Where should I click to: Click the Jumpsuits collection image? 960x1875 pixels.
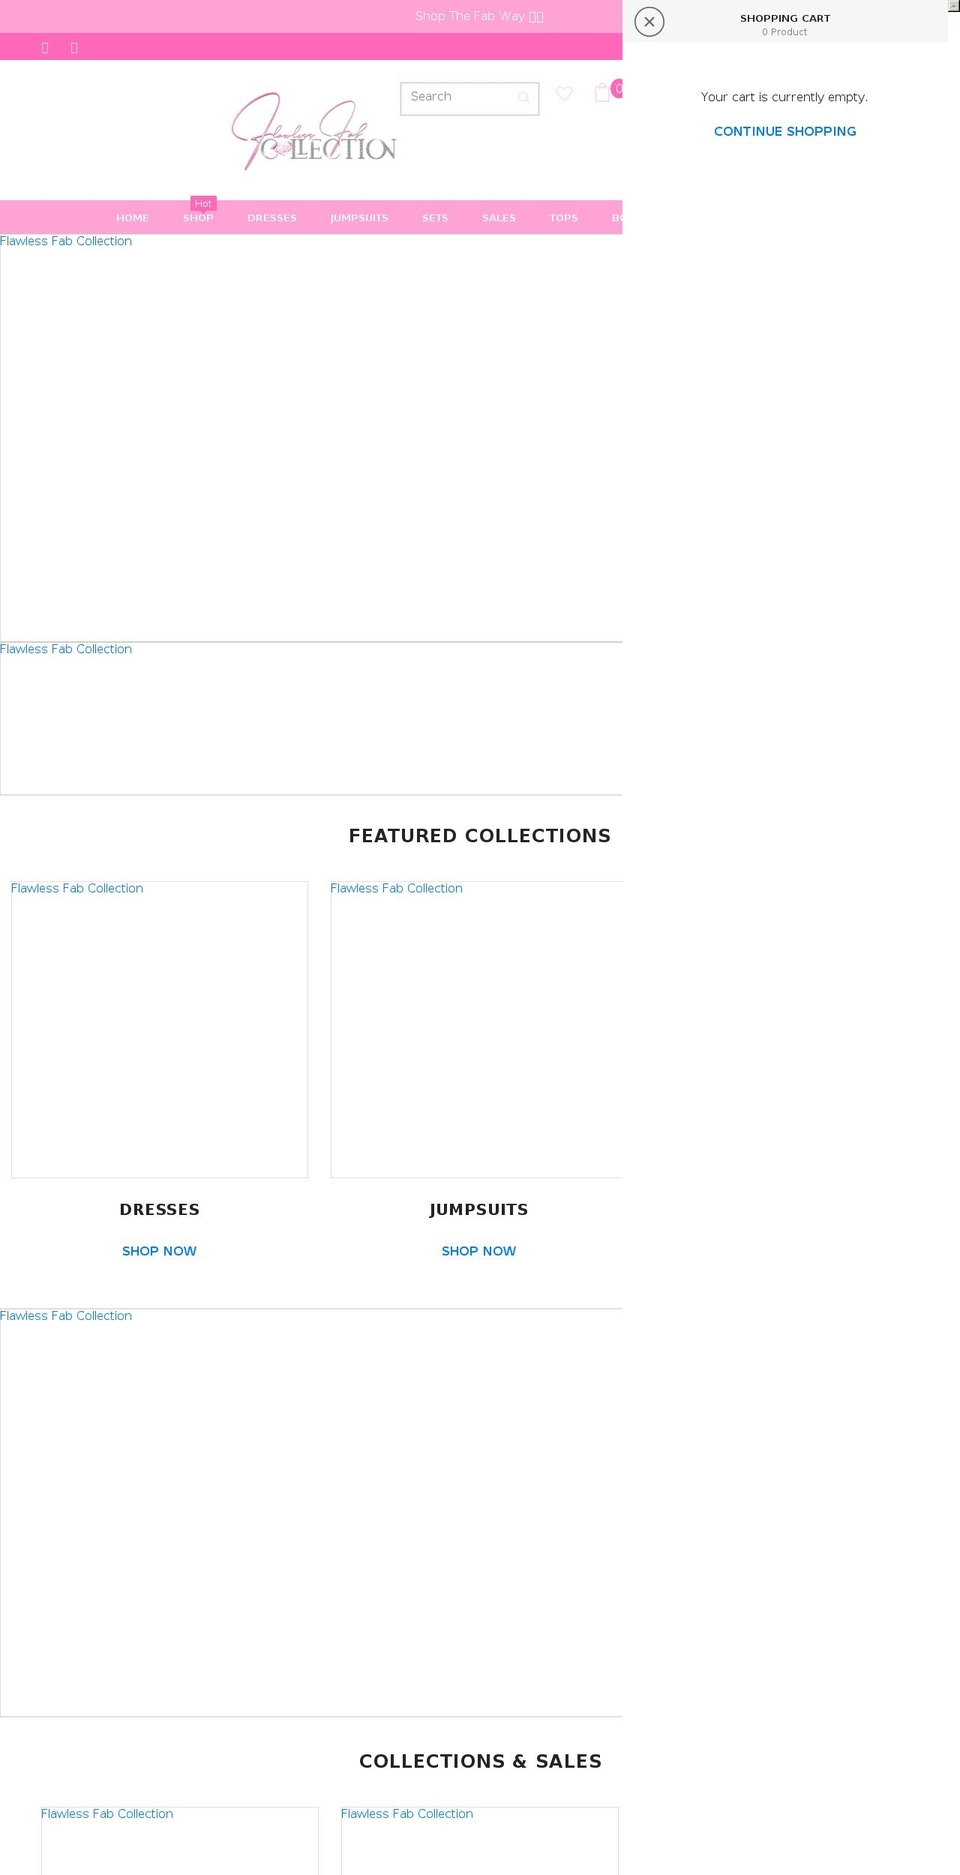(x=476, y=1029)
